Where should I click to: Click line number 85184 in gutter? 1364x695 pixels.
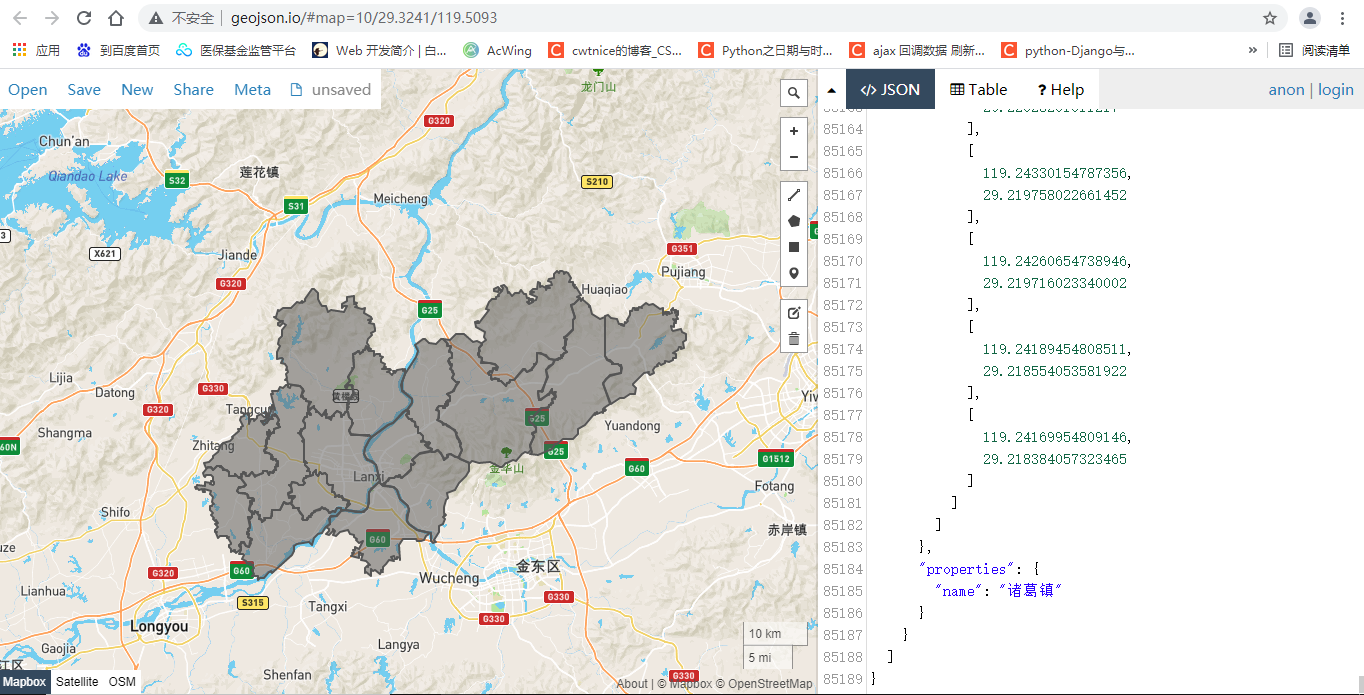[842, 569]
